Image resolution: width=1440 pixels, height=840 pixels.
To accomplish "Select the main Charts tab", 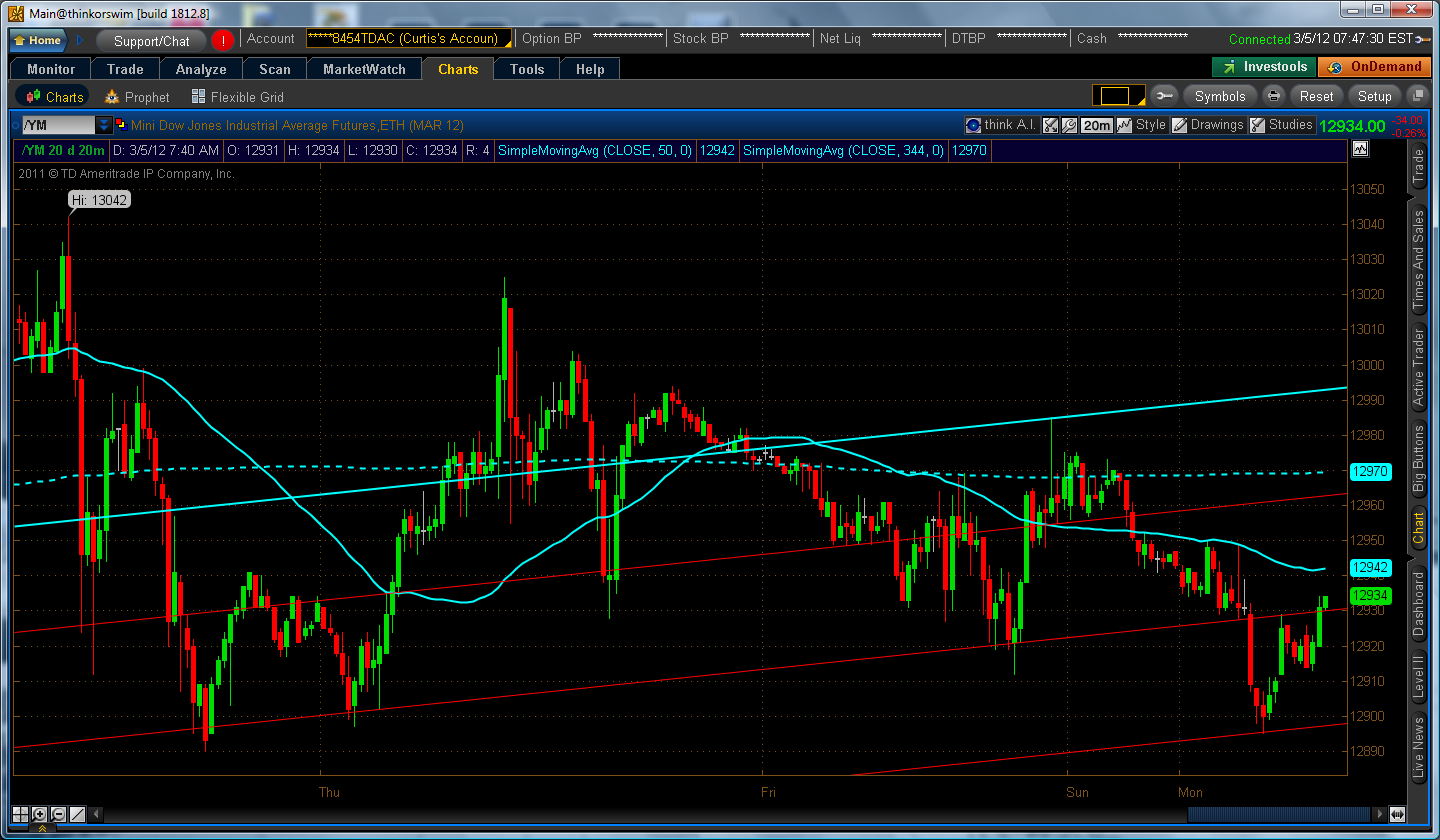I will coord(458,69).
